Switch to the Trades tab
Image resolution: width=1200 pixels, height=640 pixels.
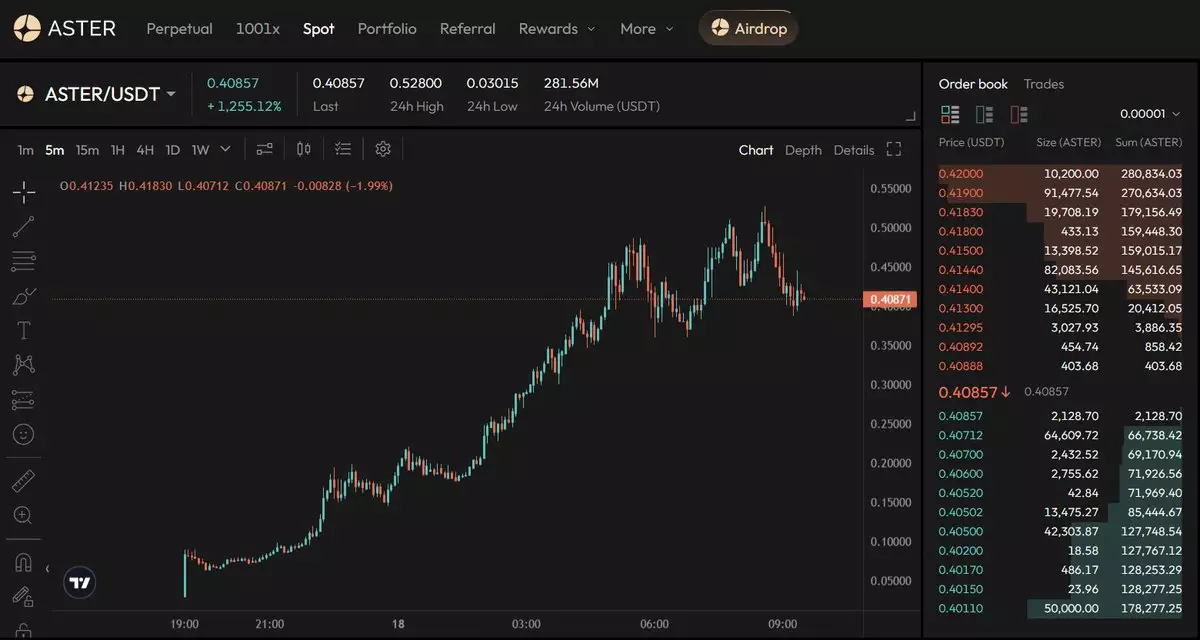(1044, 84)
